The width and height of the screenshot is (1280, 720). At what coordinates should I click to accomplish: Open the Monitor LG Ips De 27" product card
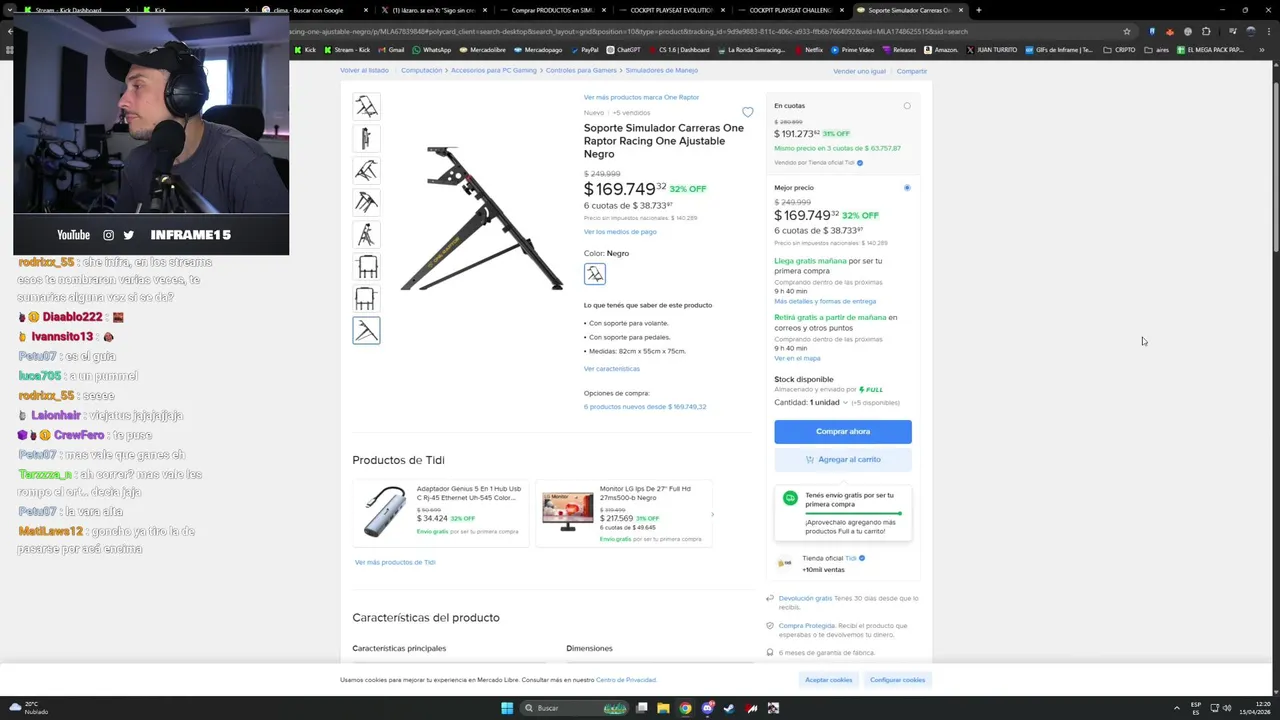(624, 513)
